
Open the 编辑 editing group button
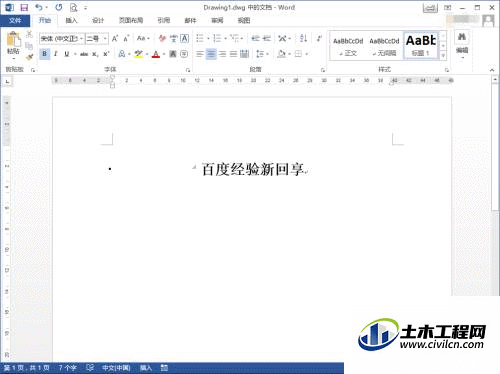tap(462, 45)
